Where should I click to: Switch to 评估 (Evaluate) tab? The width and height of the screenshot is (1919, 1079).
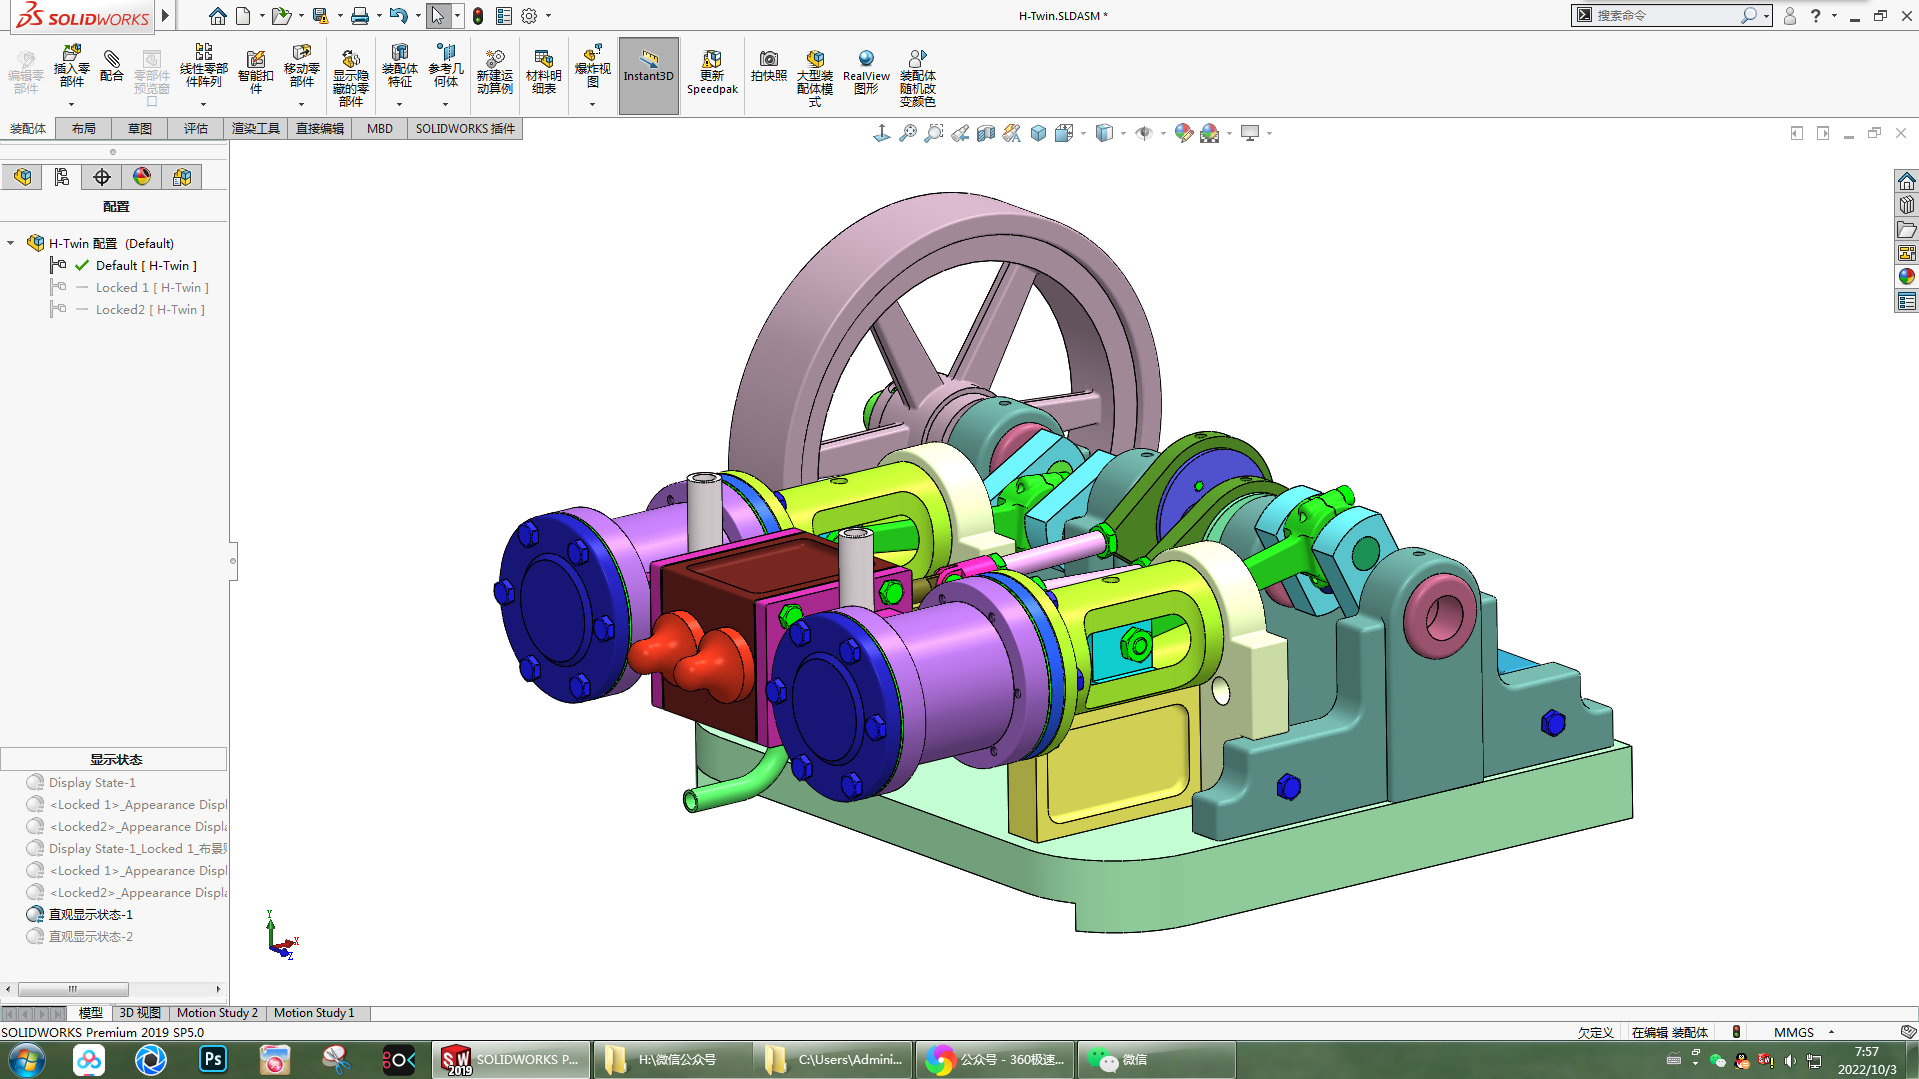pyautogui.click(x=196, y=129)
